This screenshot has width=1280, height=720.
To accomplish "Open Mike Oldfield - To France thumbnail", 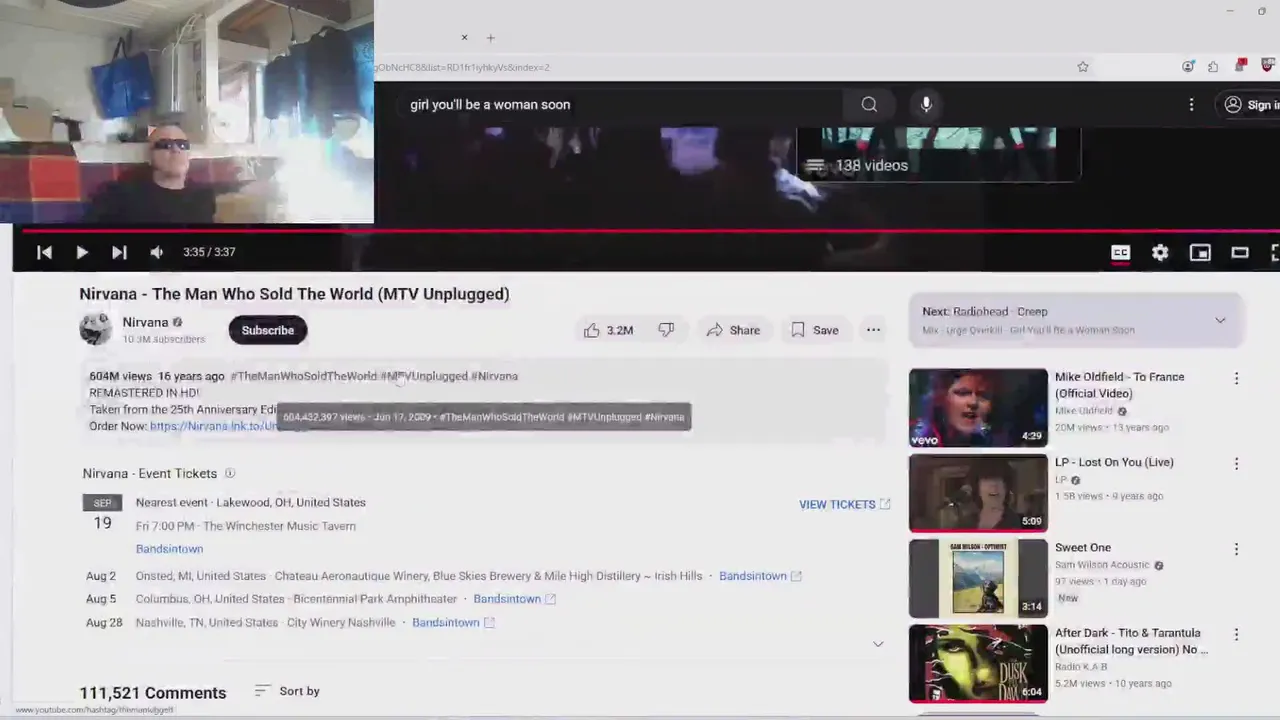I will [978, 407].
